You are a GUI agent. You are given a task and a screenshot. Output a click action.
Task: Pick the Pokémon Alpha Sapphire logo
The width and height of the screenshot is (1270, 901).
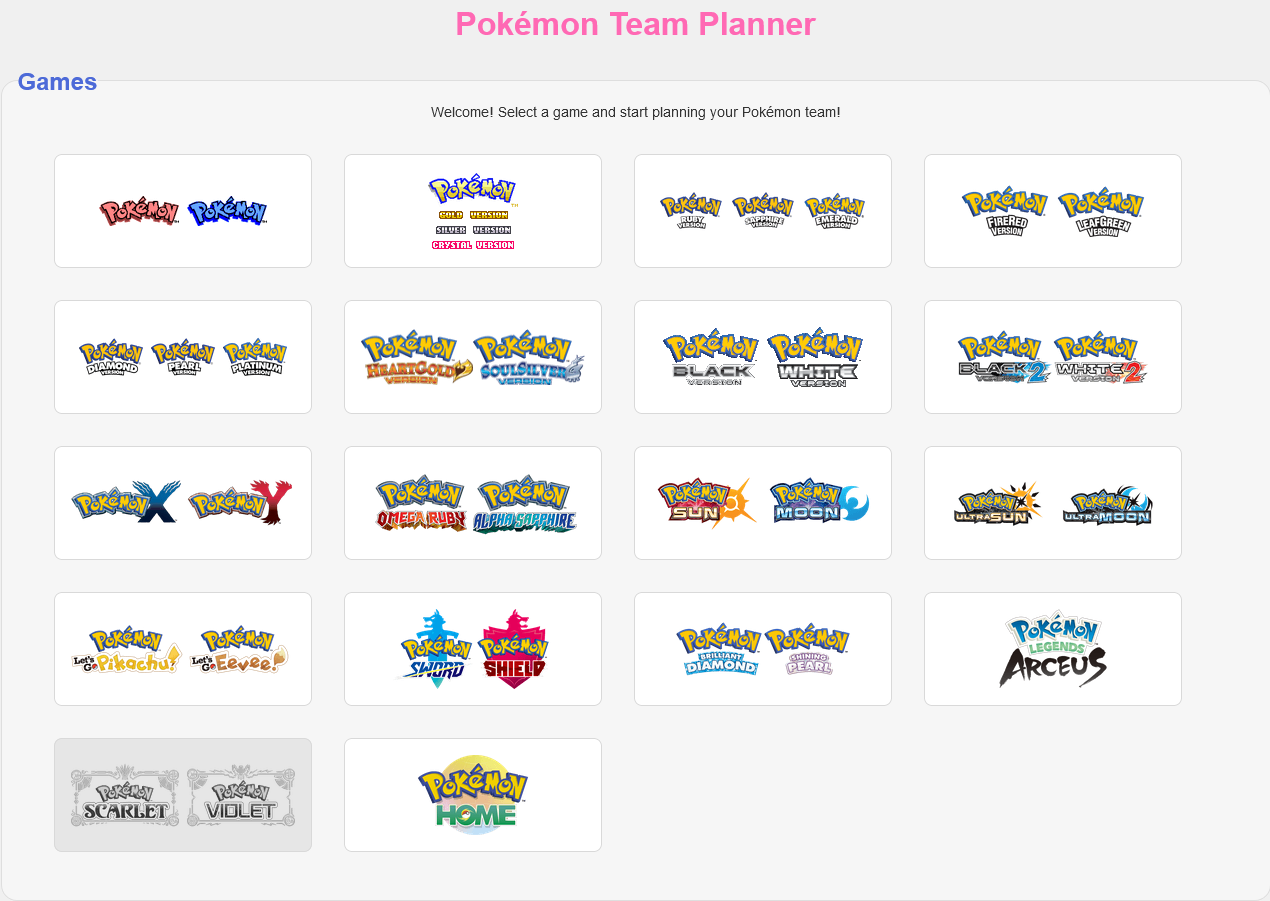pos(525,503)
